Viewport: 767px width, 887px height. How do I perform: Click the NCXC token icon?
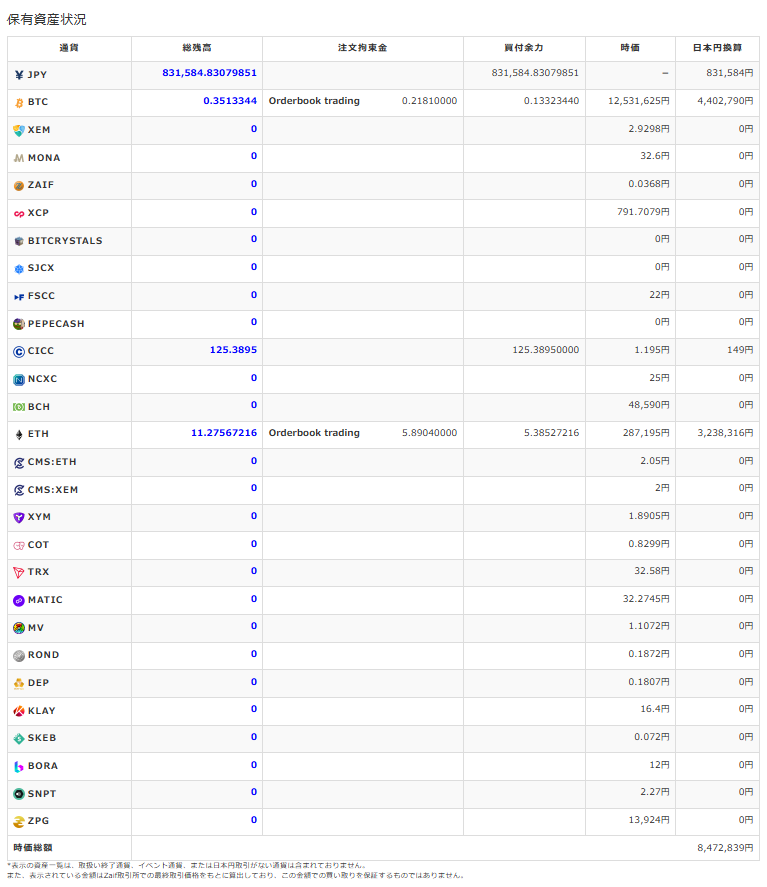coord(19,380)
